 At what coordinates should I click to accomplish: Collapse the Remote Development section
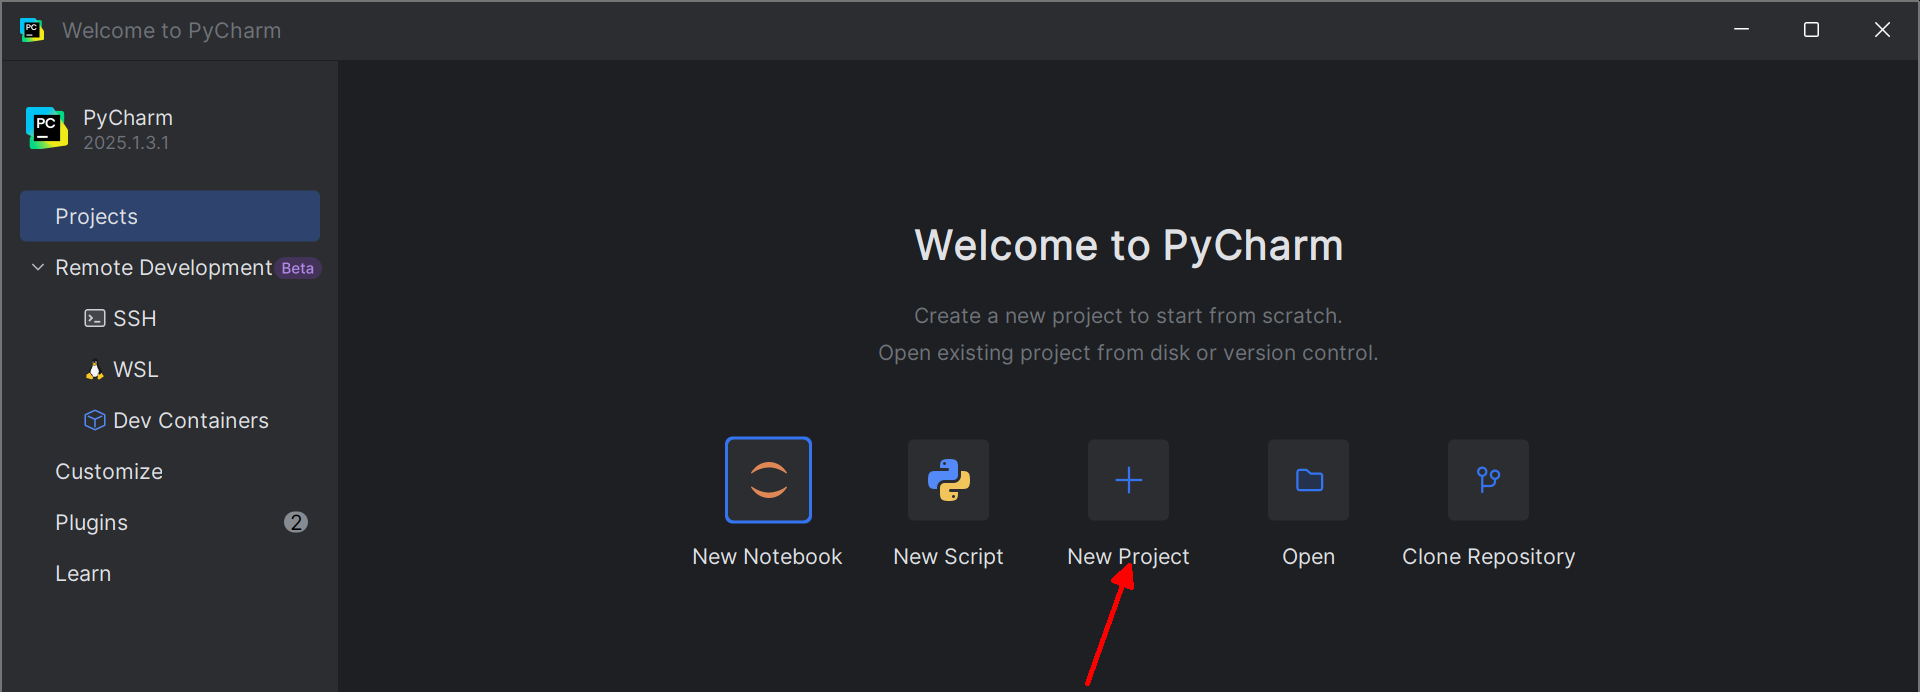(38, 267)
